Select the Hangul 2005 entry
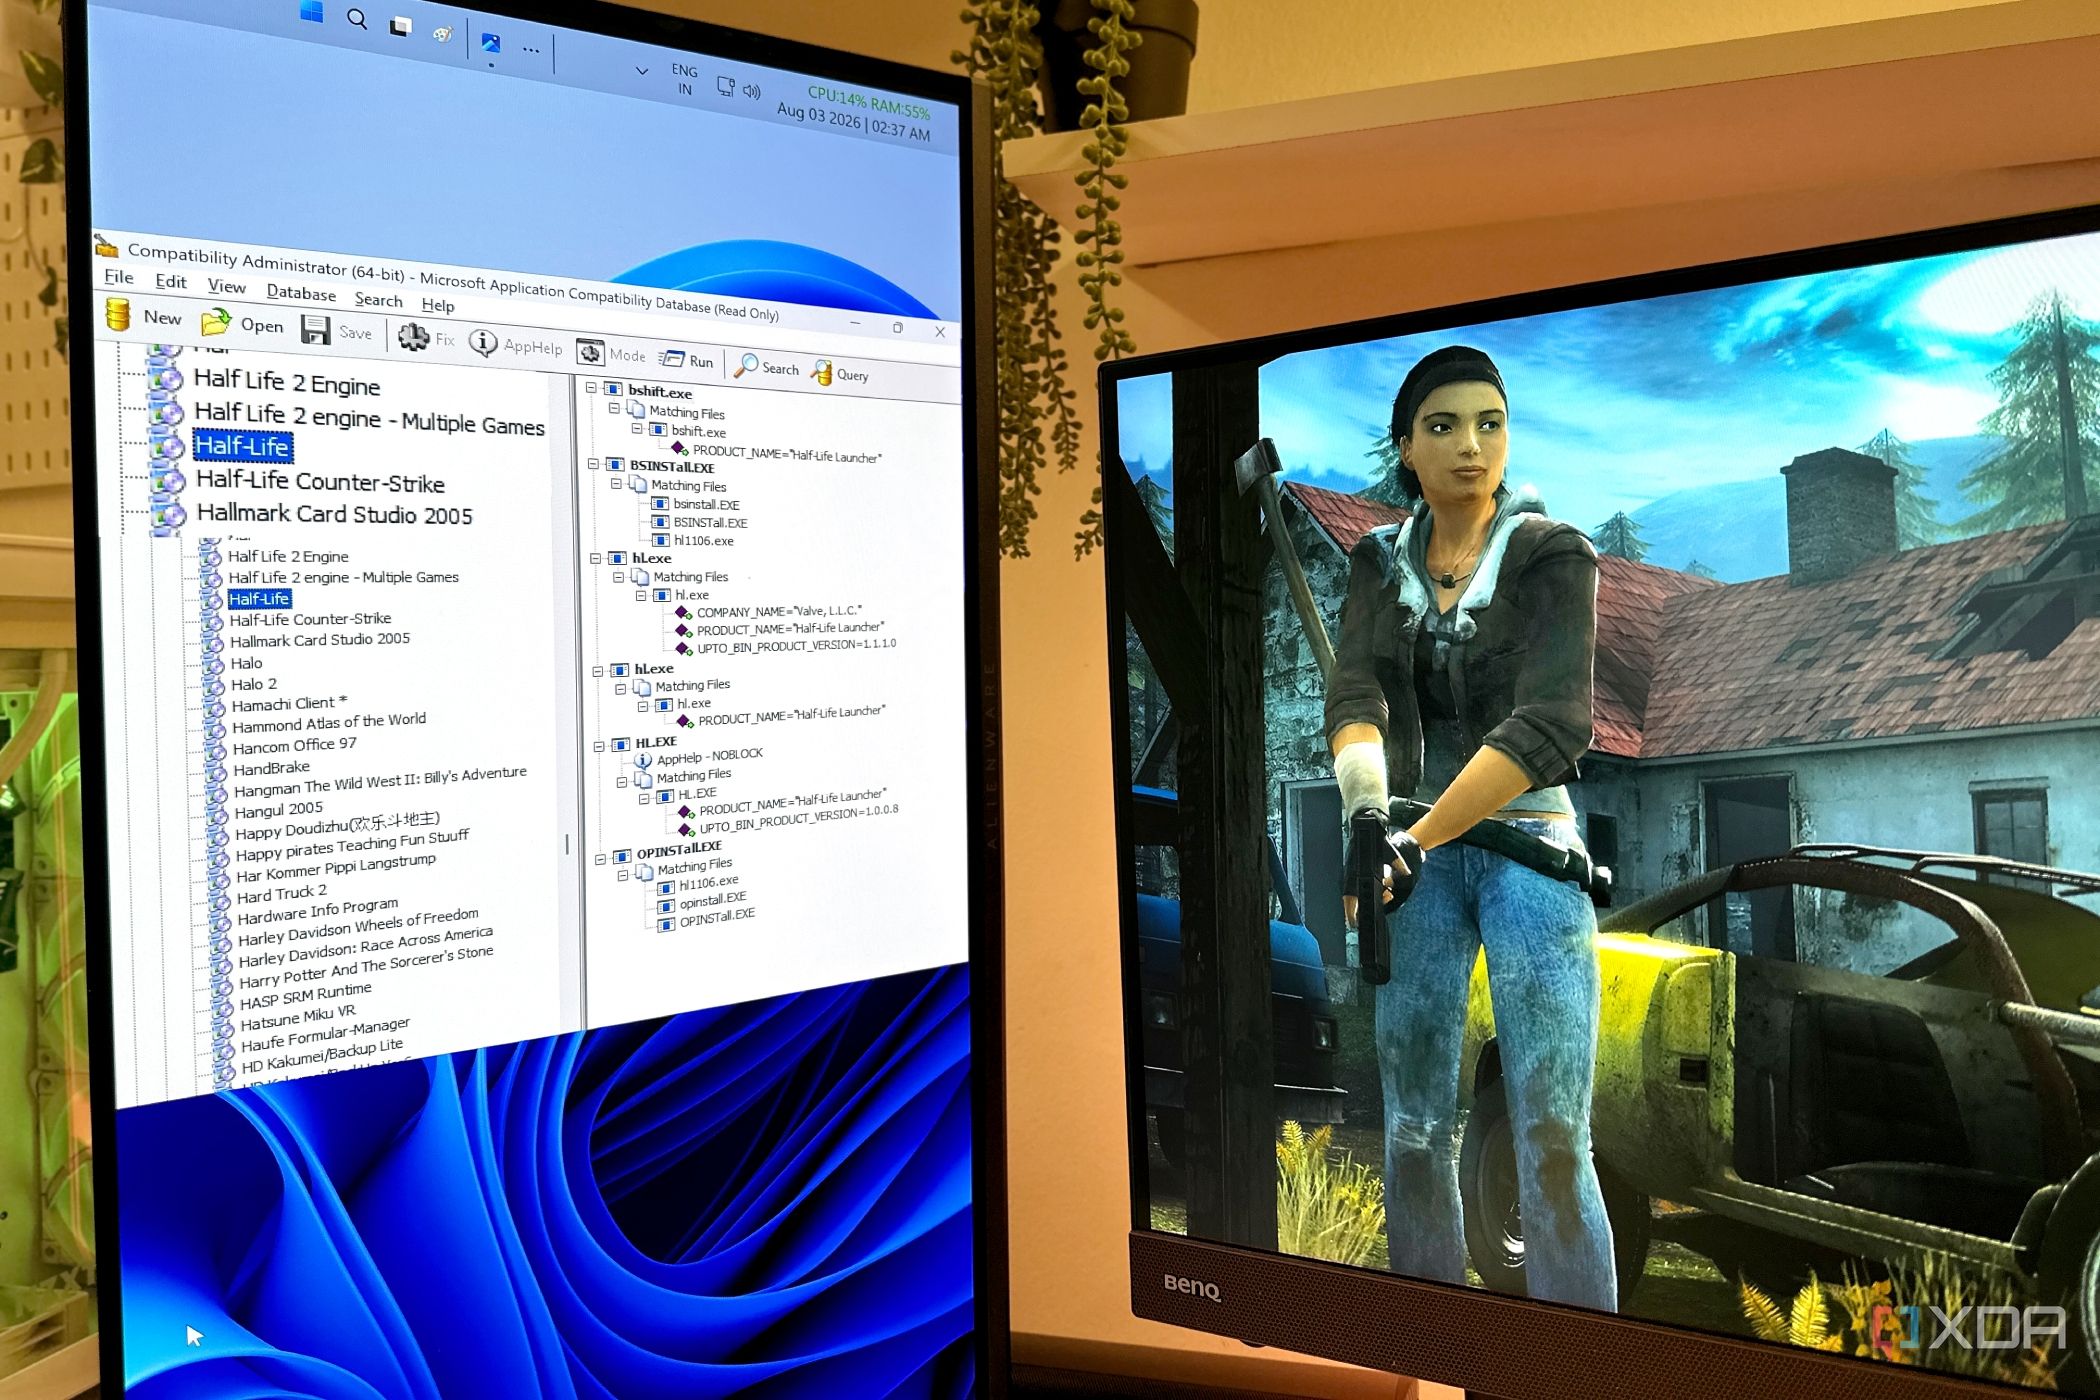The width and height of the screenshot is (2100, 1400). [x=278, y=810]
